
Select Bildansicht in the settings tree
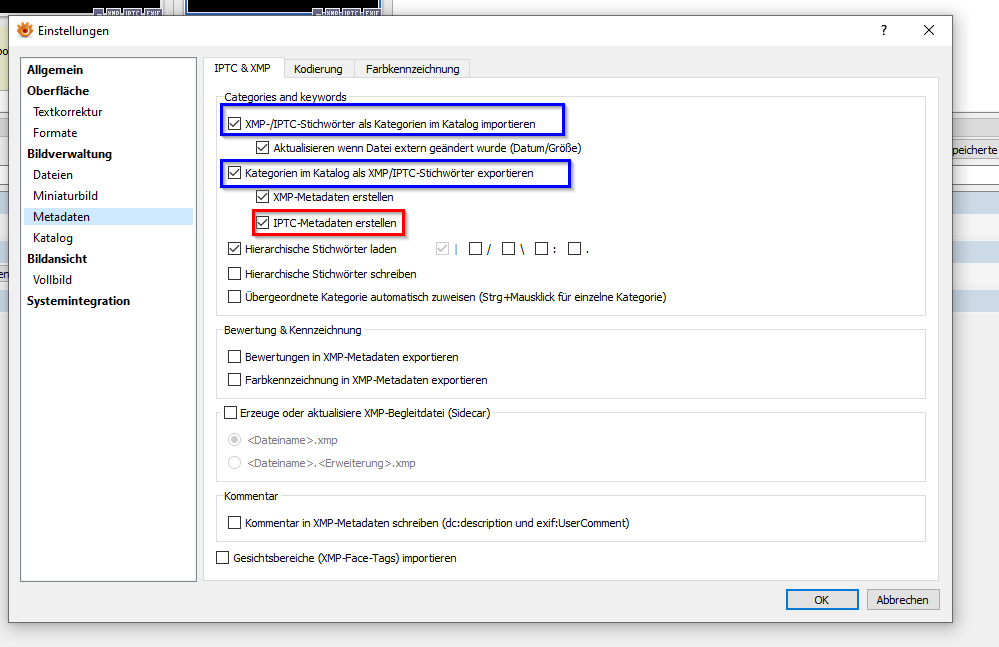[57, 259]
